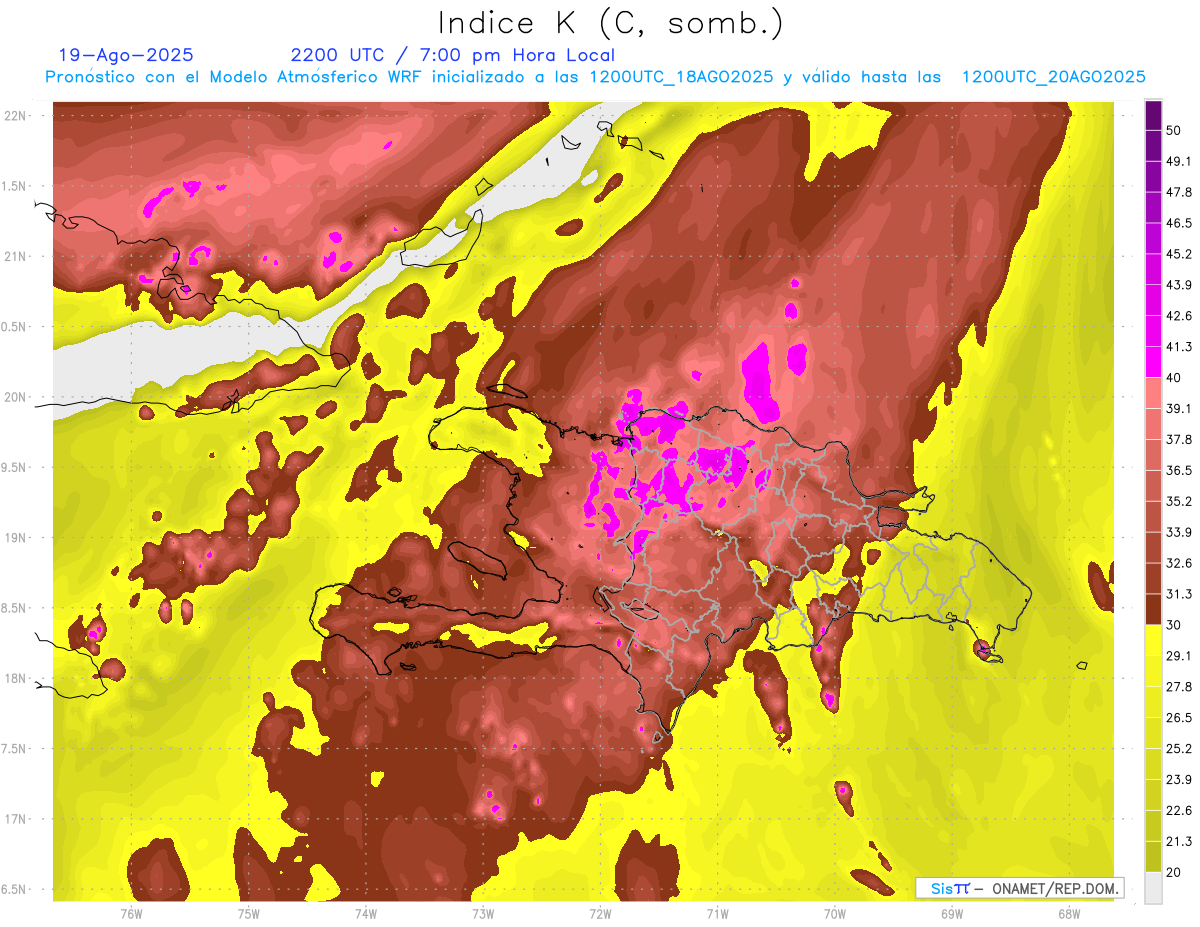The width and height of the screenshot is (1200, 927).
Task: Click the legend value "32.6"
Action: point(1180,563)
